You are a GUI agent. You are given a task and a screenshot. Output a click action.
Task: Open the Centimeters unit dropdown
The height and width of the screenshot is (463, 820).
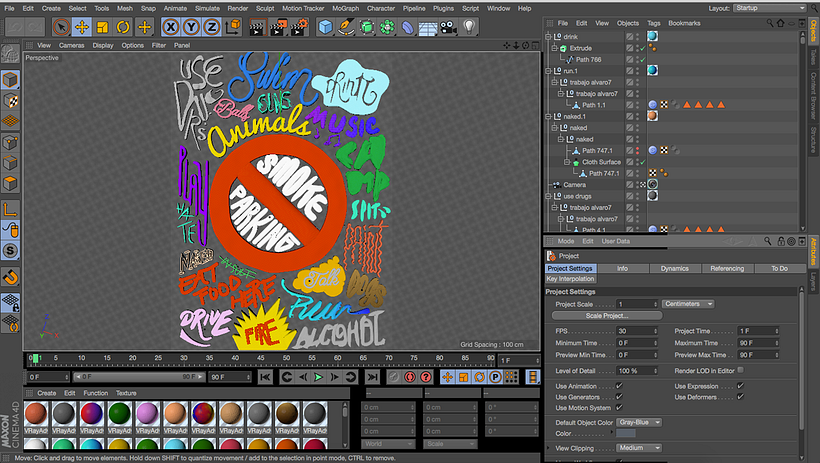point(688,304)
